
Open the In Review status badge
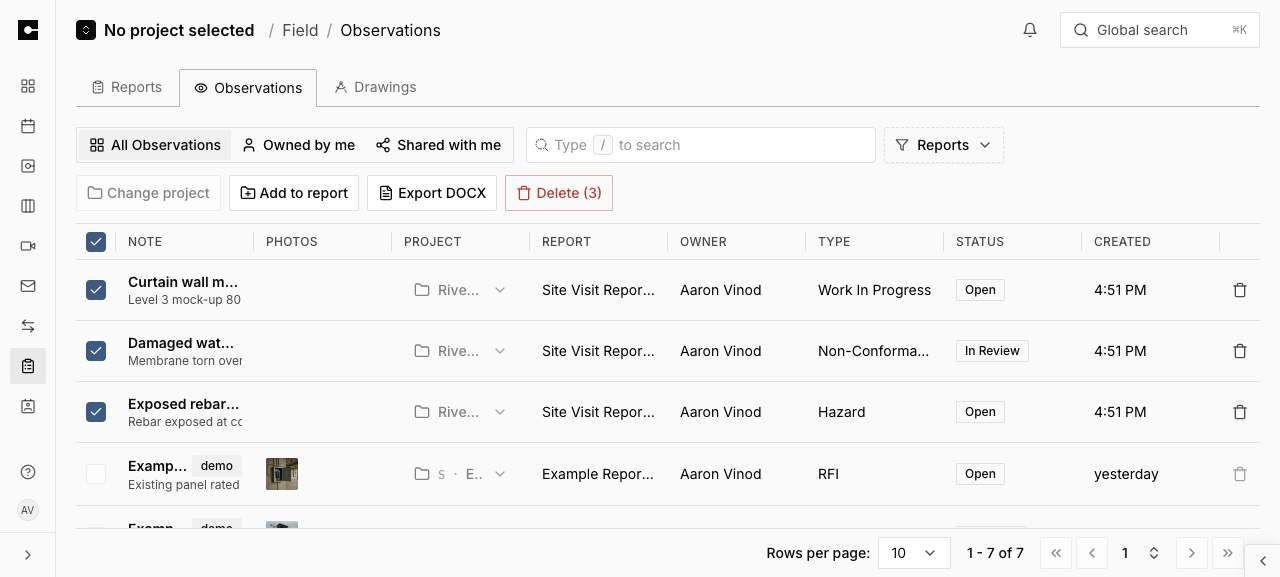point(992,351)
